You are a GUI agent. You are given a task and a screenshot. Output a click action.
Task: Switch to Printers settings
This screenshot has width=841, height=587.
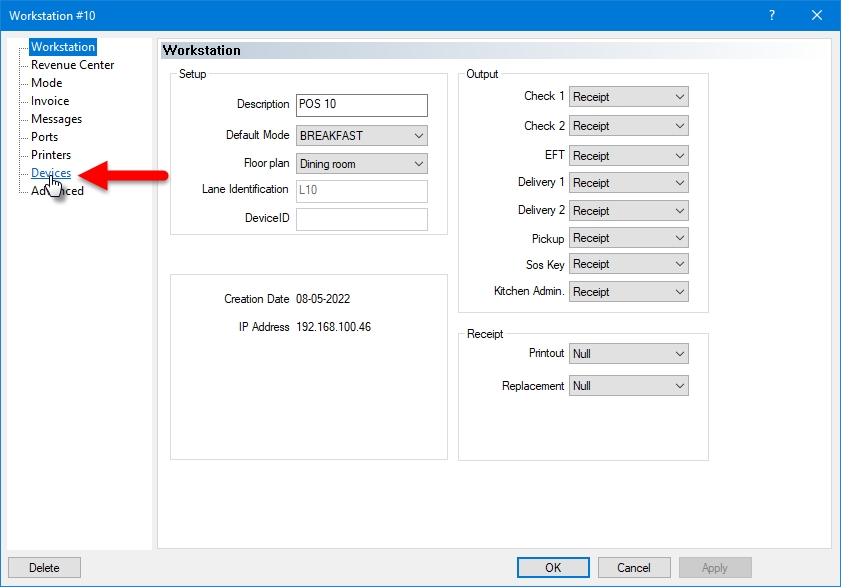click(x=51, y=155)
